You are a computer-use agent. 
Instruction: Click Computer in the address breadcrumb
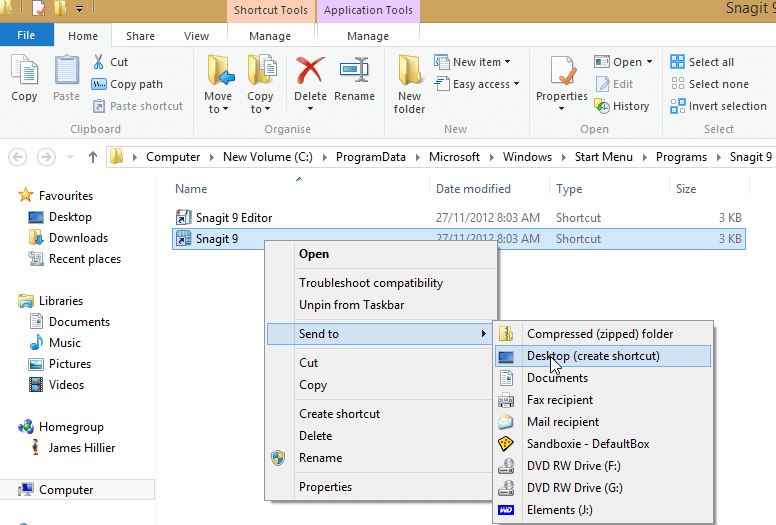[173, 157]
